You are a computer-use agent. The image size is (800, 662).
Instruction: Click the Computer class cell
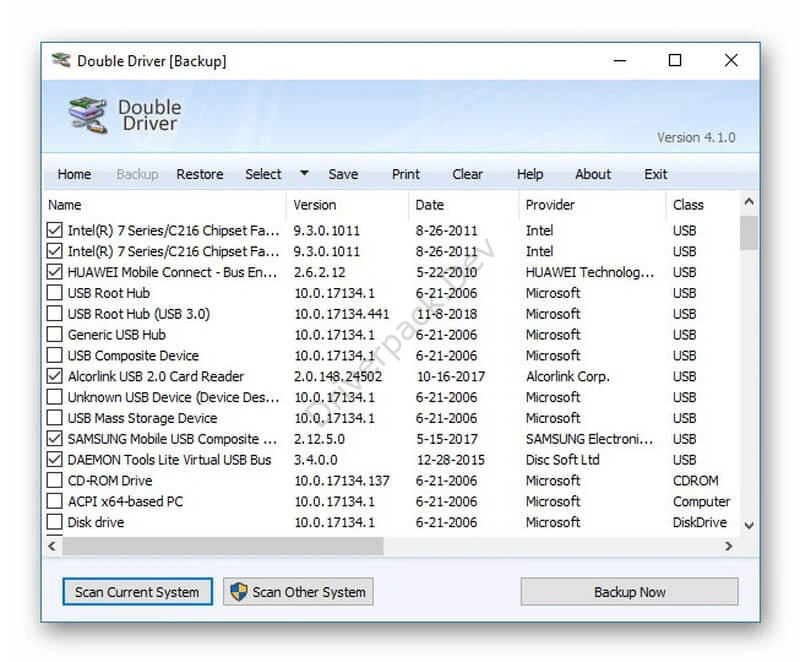[702, 501]
